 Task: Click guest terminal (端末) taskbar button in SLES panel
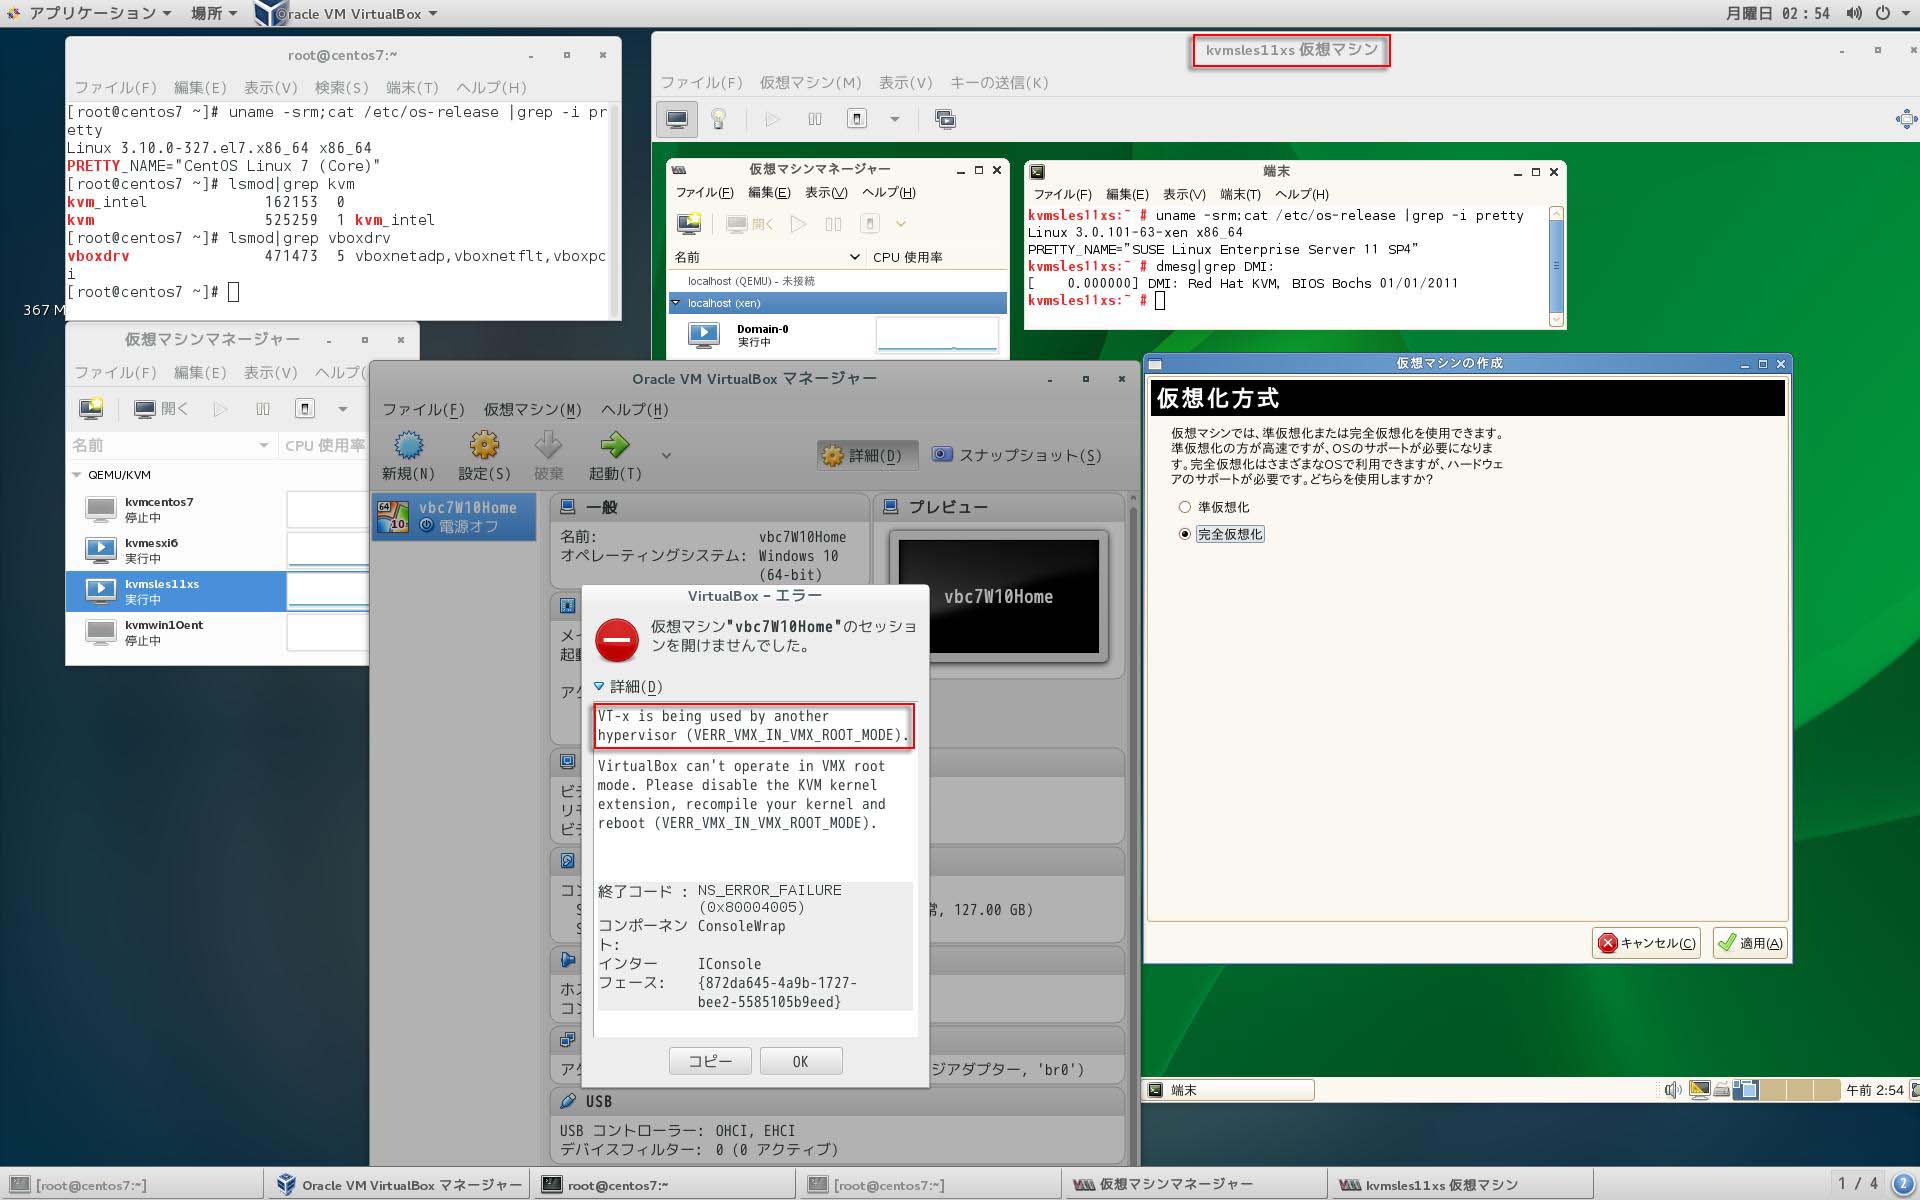click(x=1229, y=1090)
